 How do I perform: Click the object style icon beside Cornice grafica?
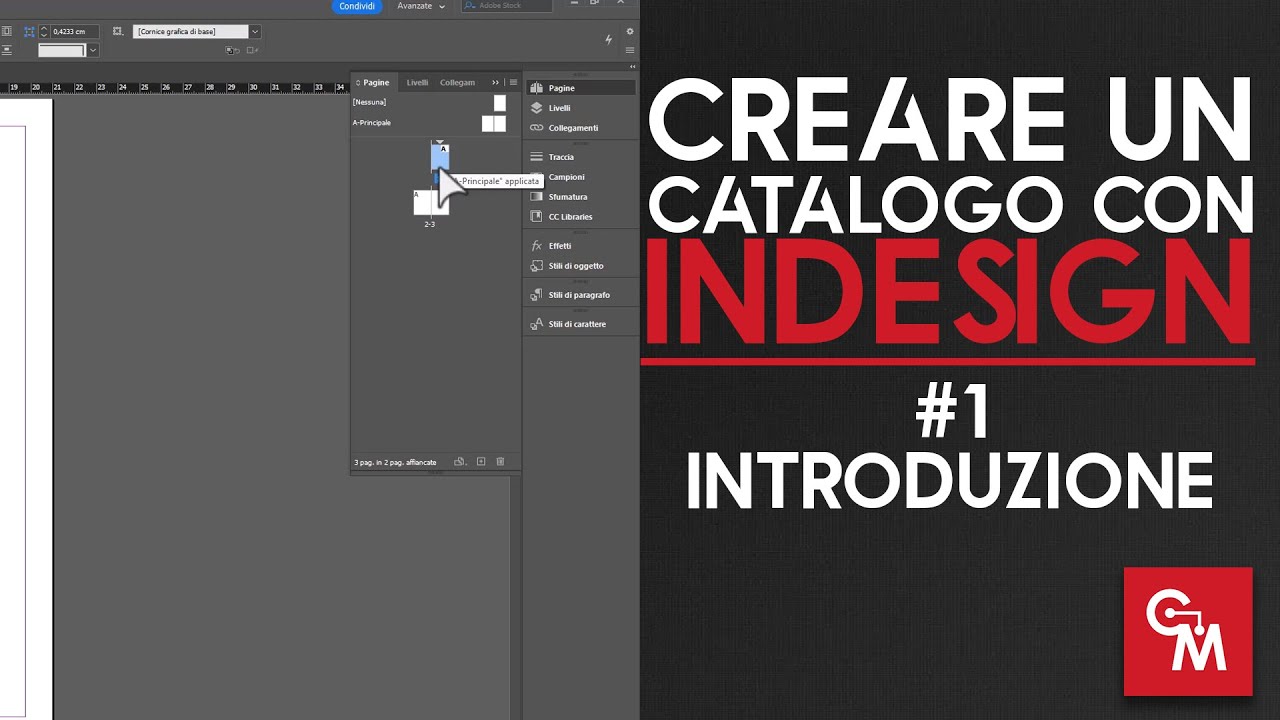[118, 32]
